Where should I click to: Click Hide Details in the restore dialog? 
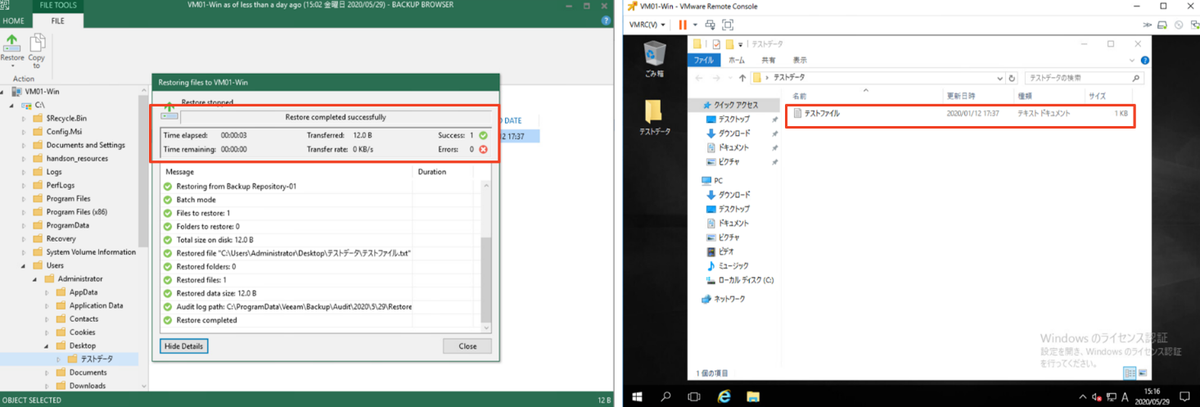(x=183, y=346)
